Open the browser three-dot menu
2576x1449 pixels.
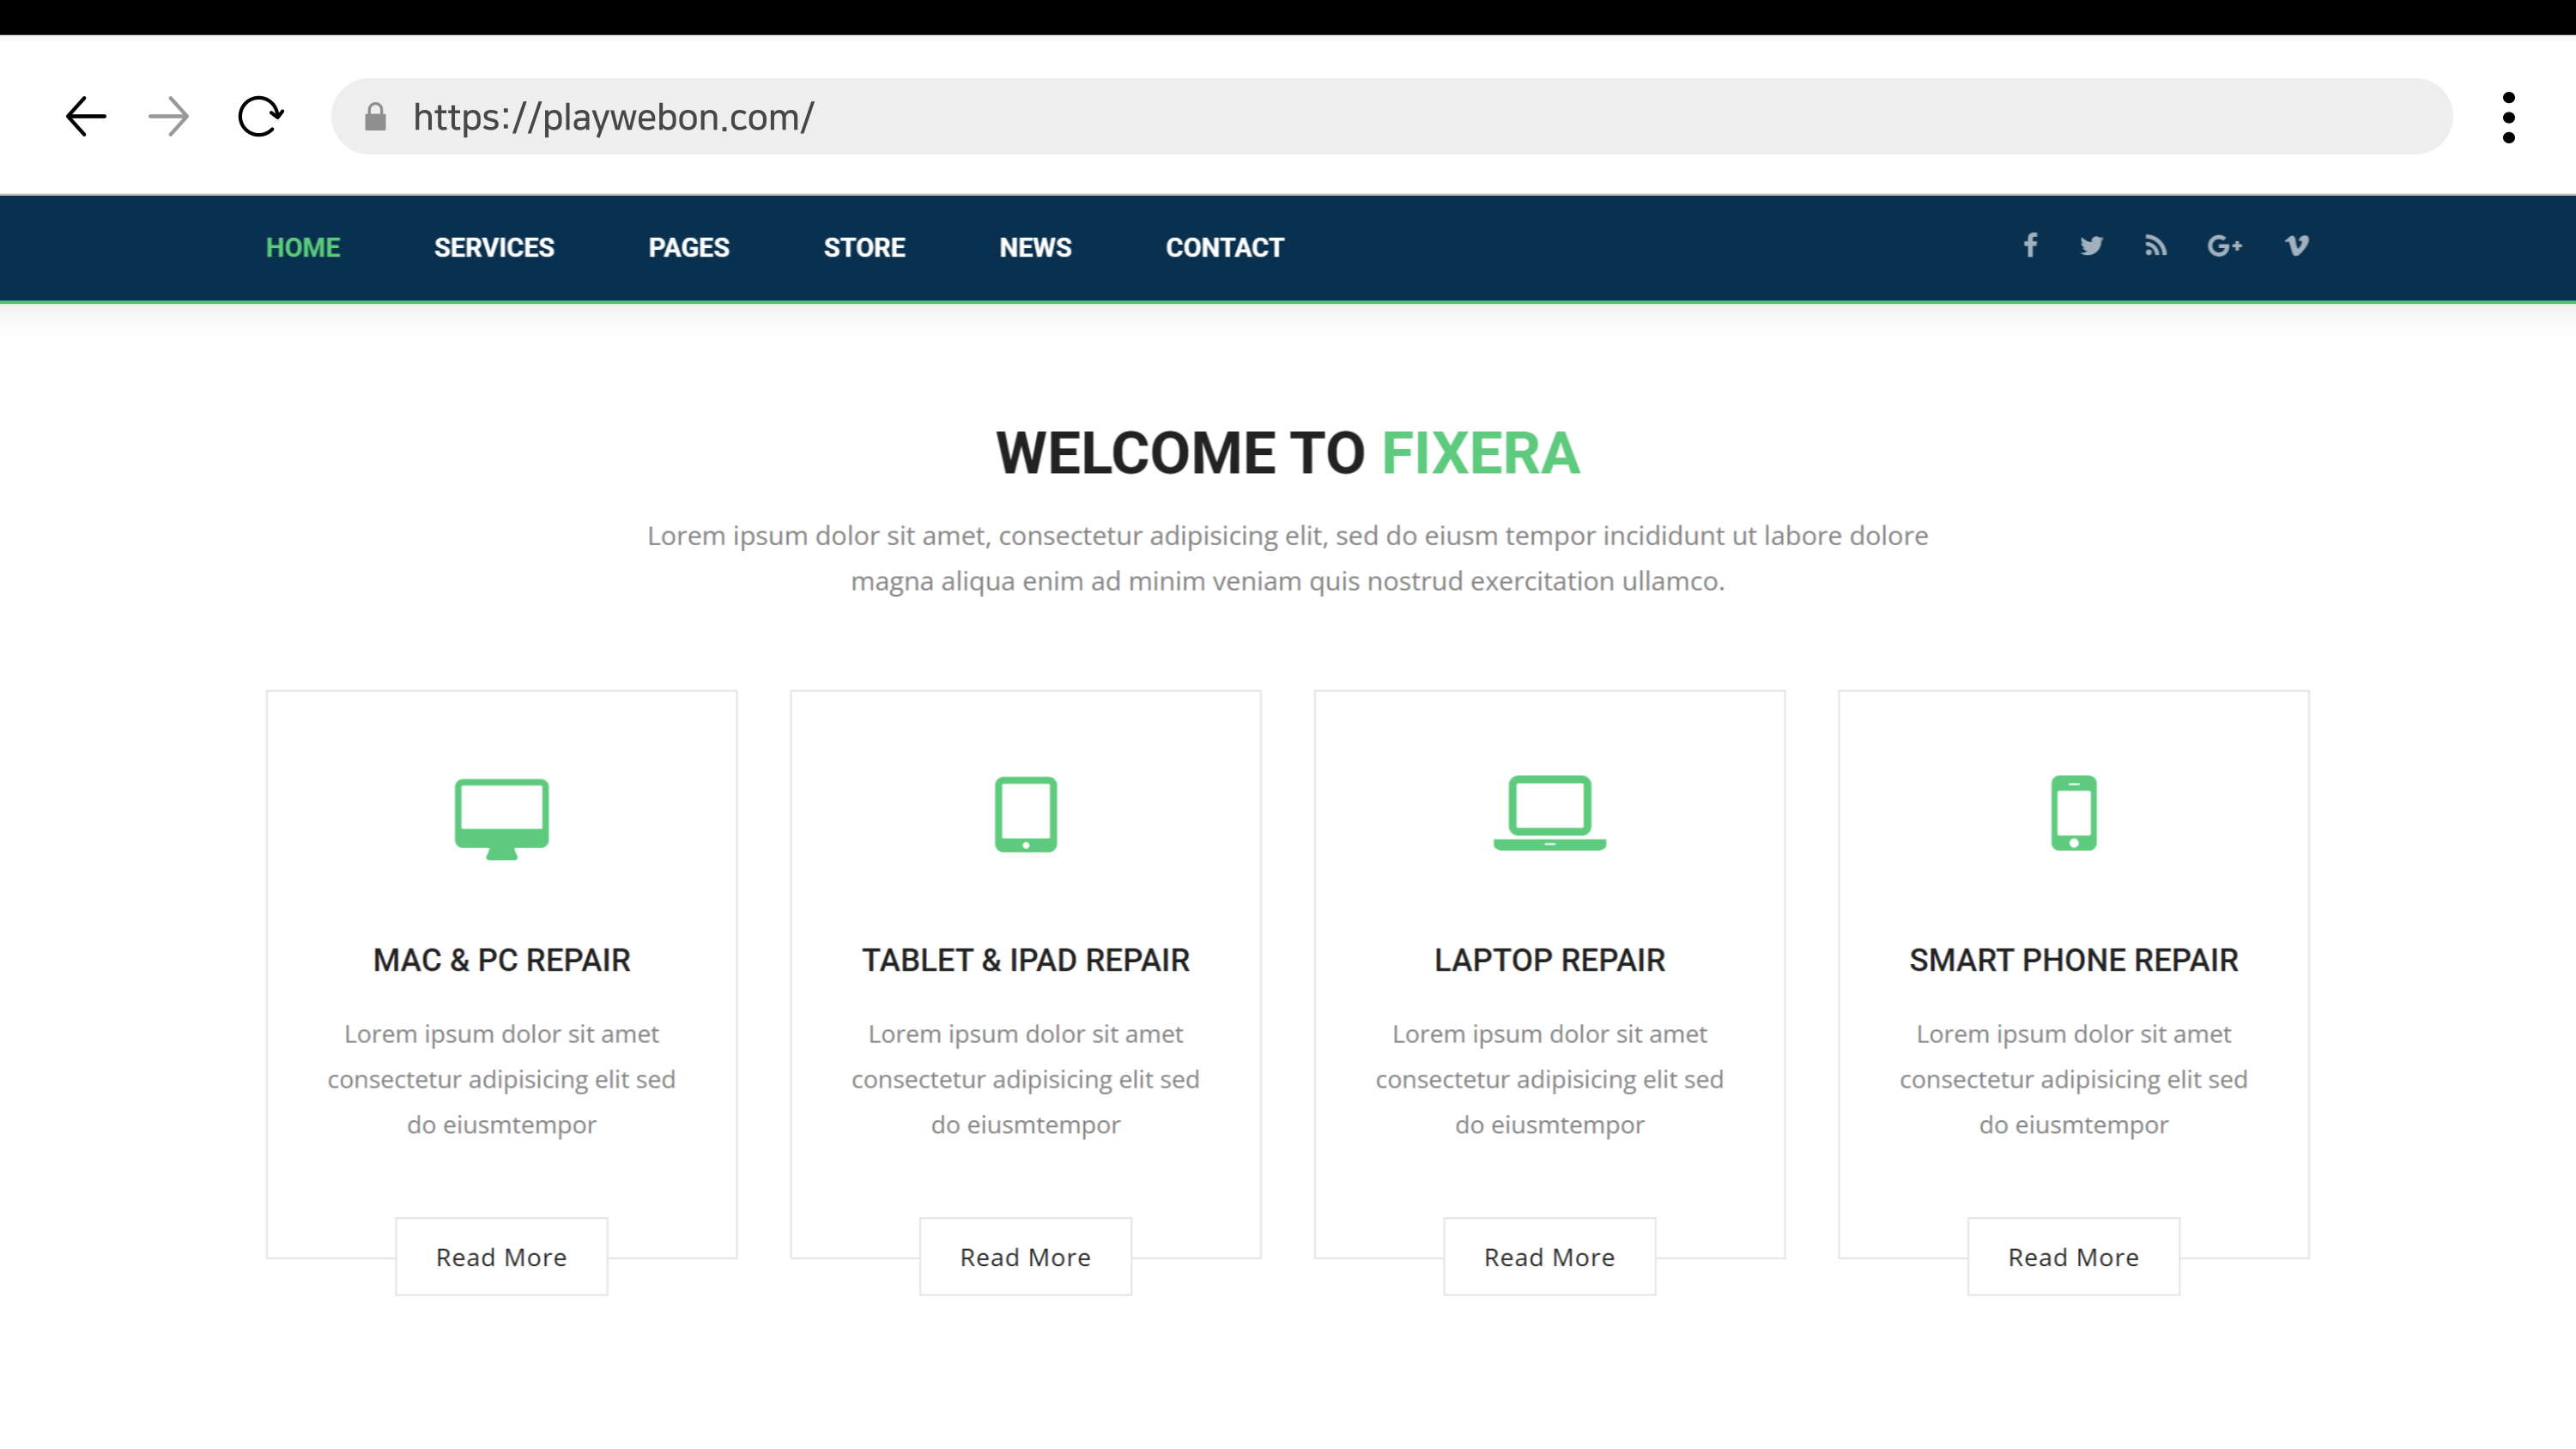pos(2508,118)
